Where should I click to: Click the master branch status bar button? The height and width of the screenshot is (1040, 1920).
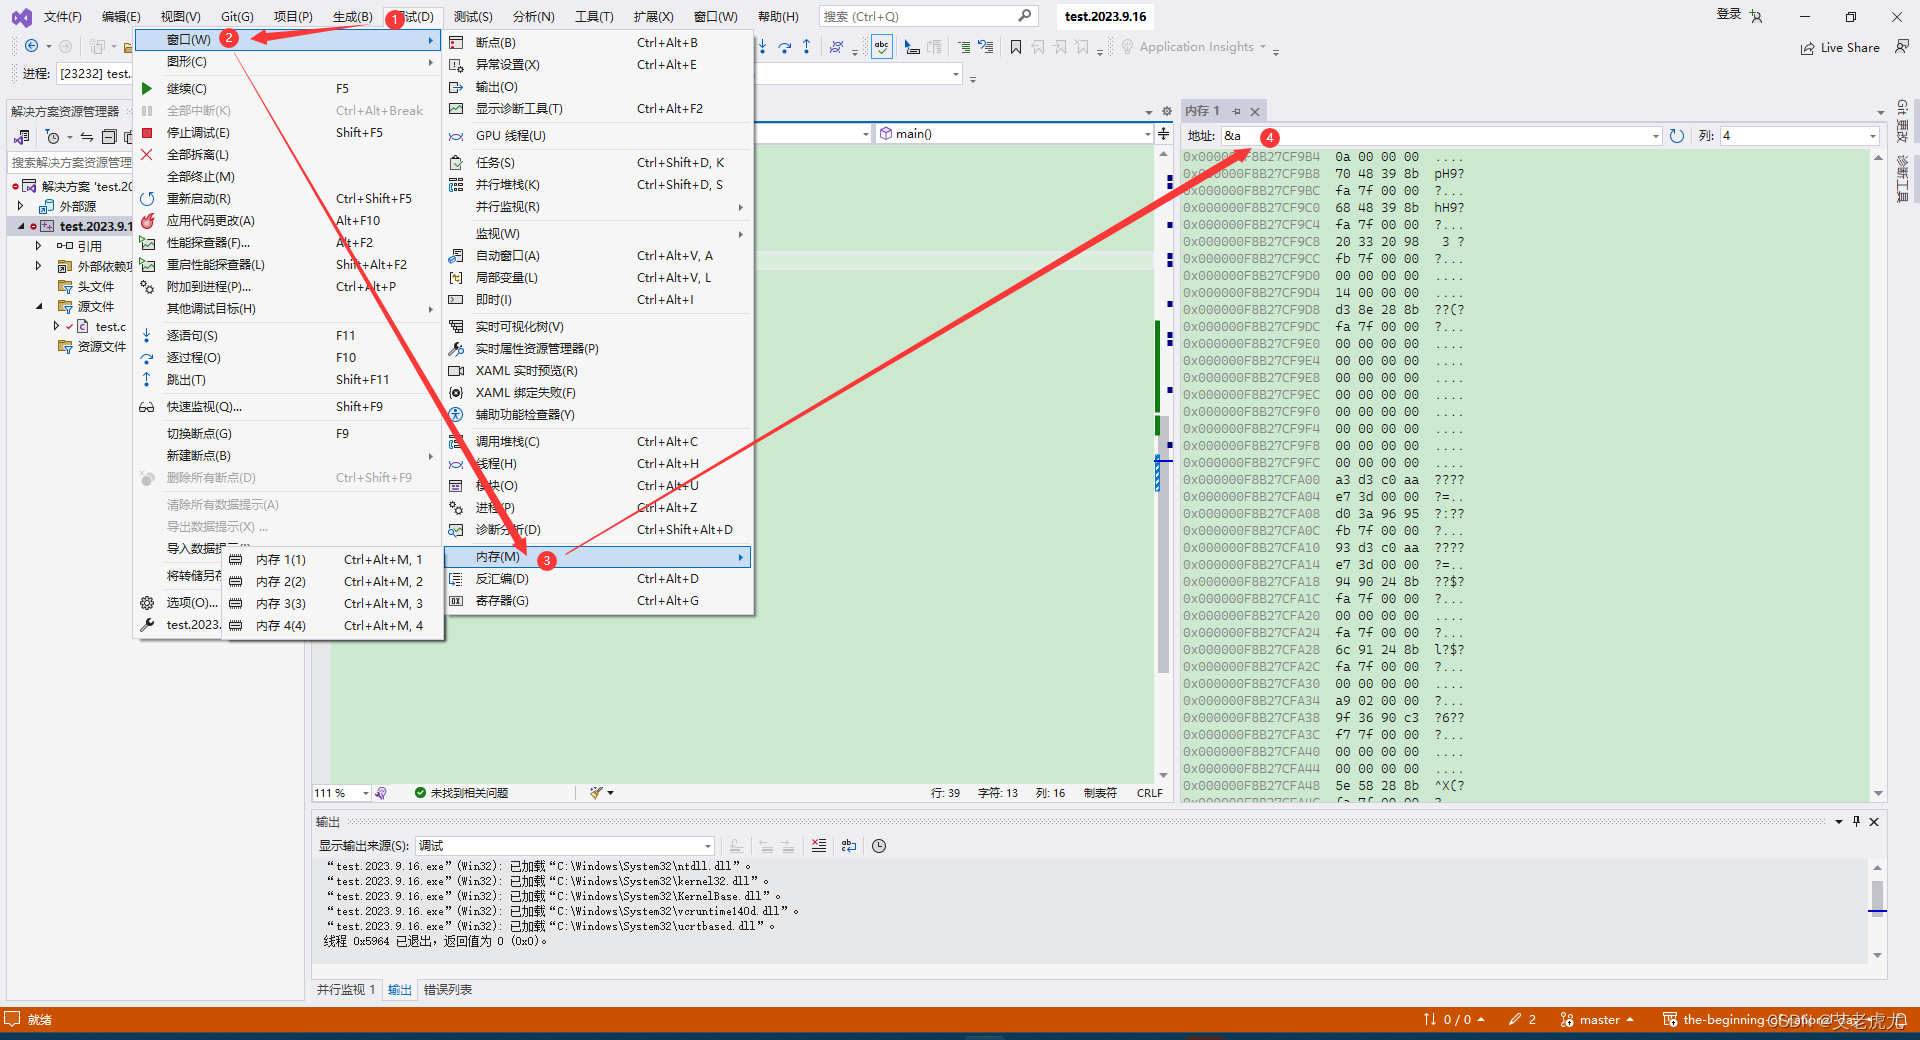coord(1597,1020)
